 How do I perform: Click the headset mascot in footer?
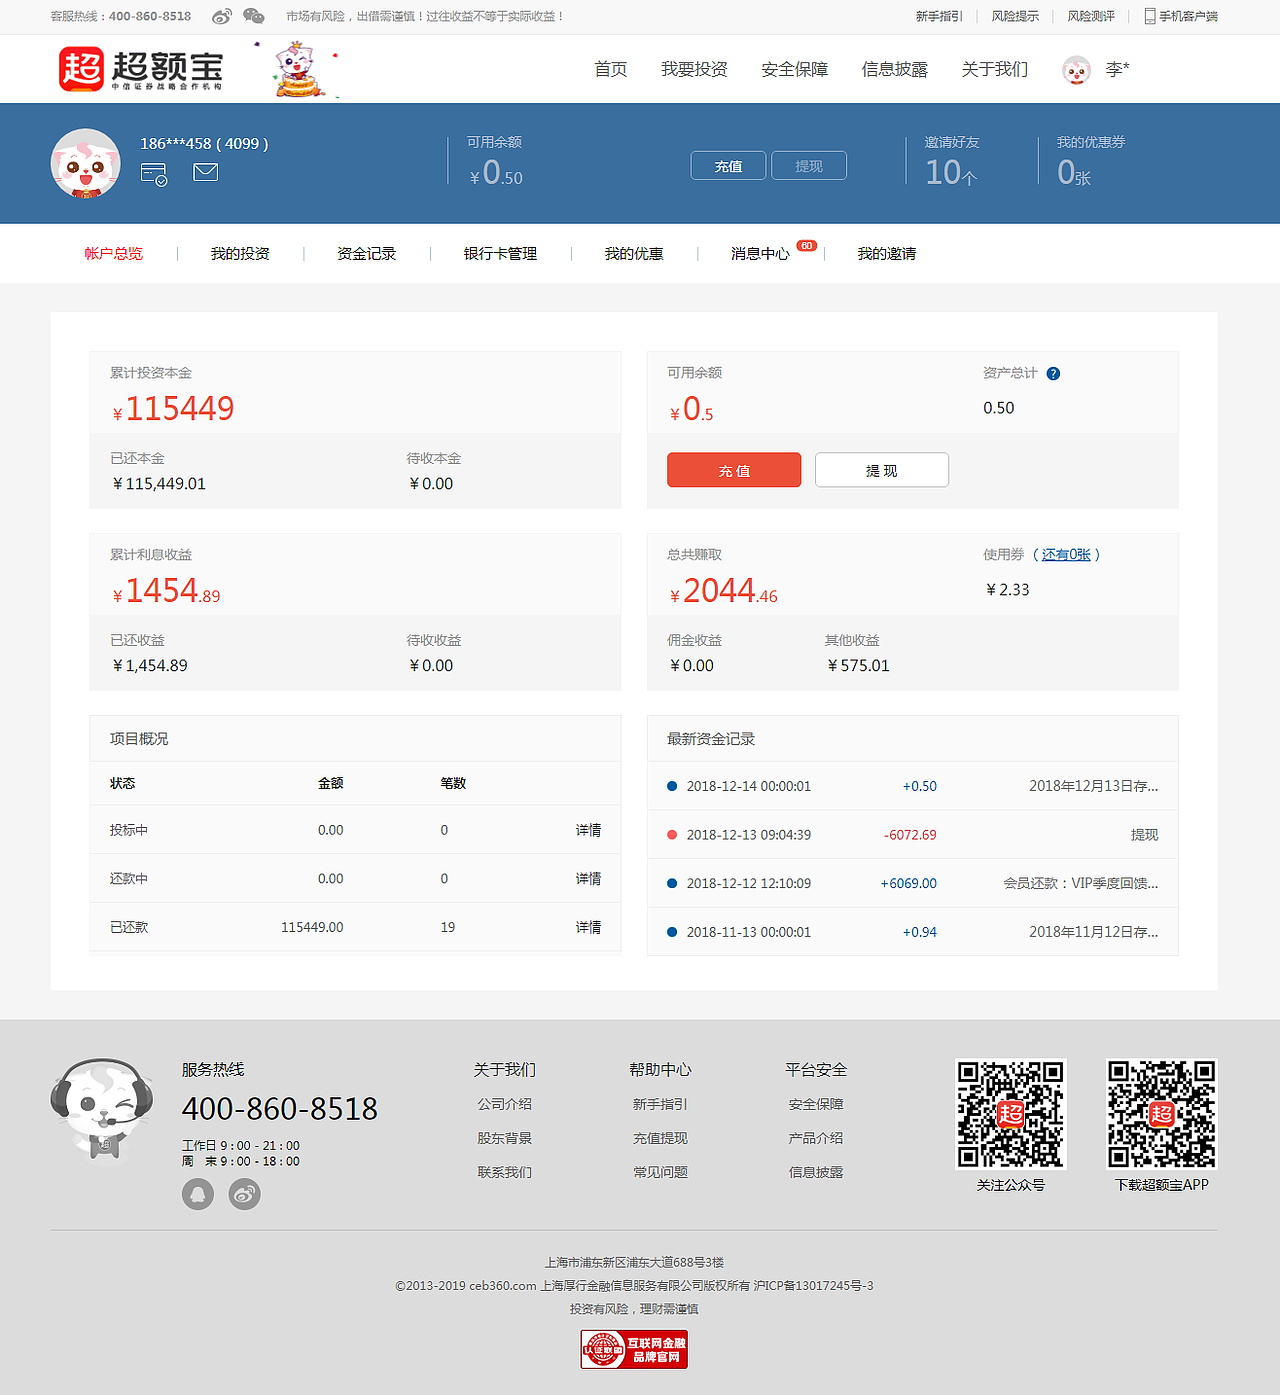[x=101, y=1109]
